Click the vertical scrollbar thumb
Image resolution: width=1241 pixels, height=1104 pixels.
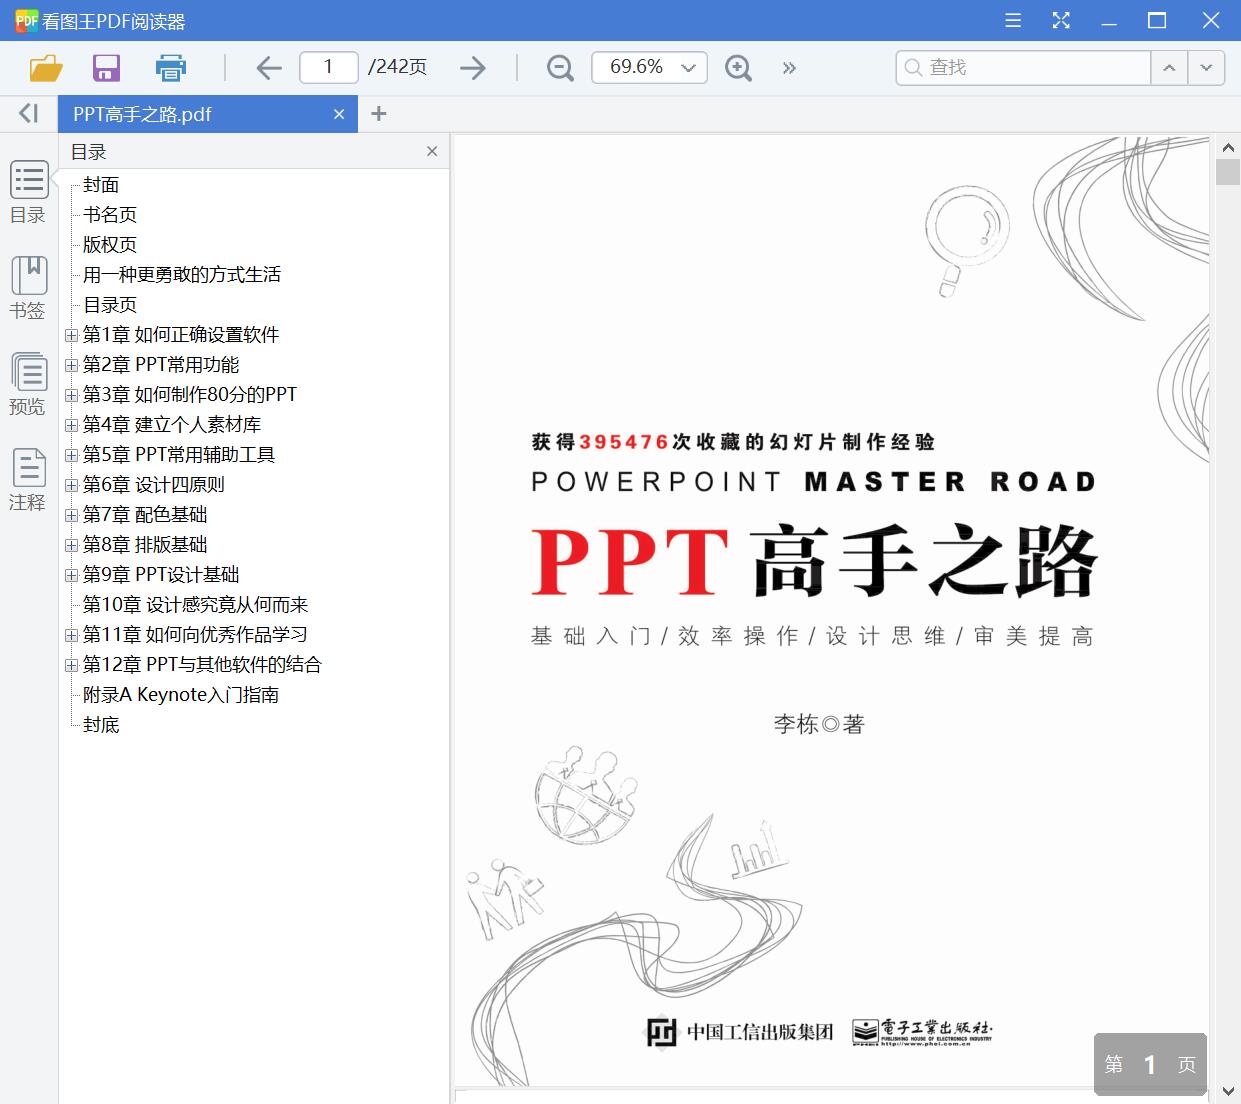click(x=1228, y=171)
